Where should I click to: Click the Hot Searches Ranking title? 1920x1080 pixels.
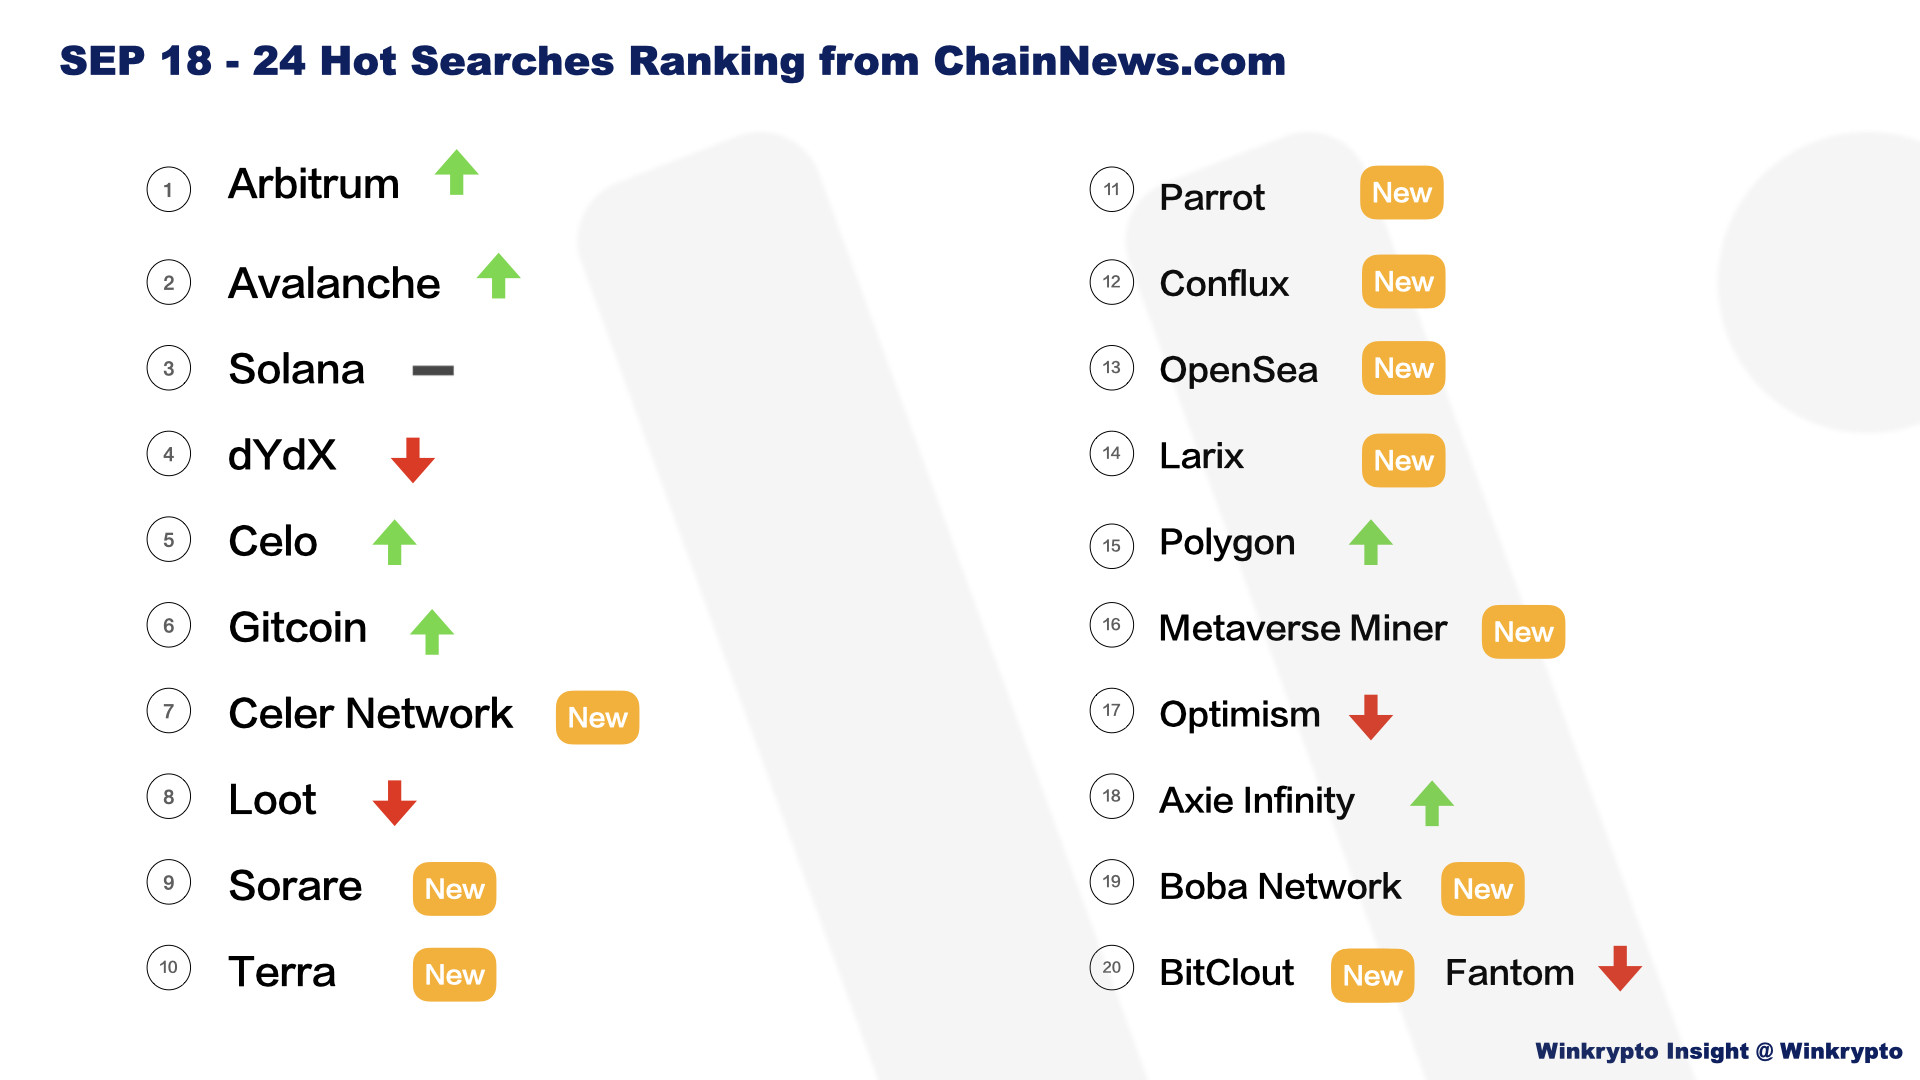pos(673,61)
